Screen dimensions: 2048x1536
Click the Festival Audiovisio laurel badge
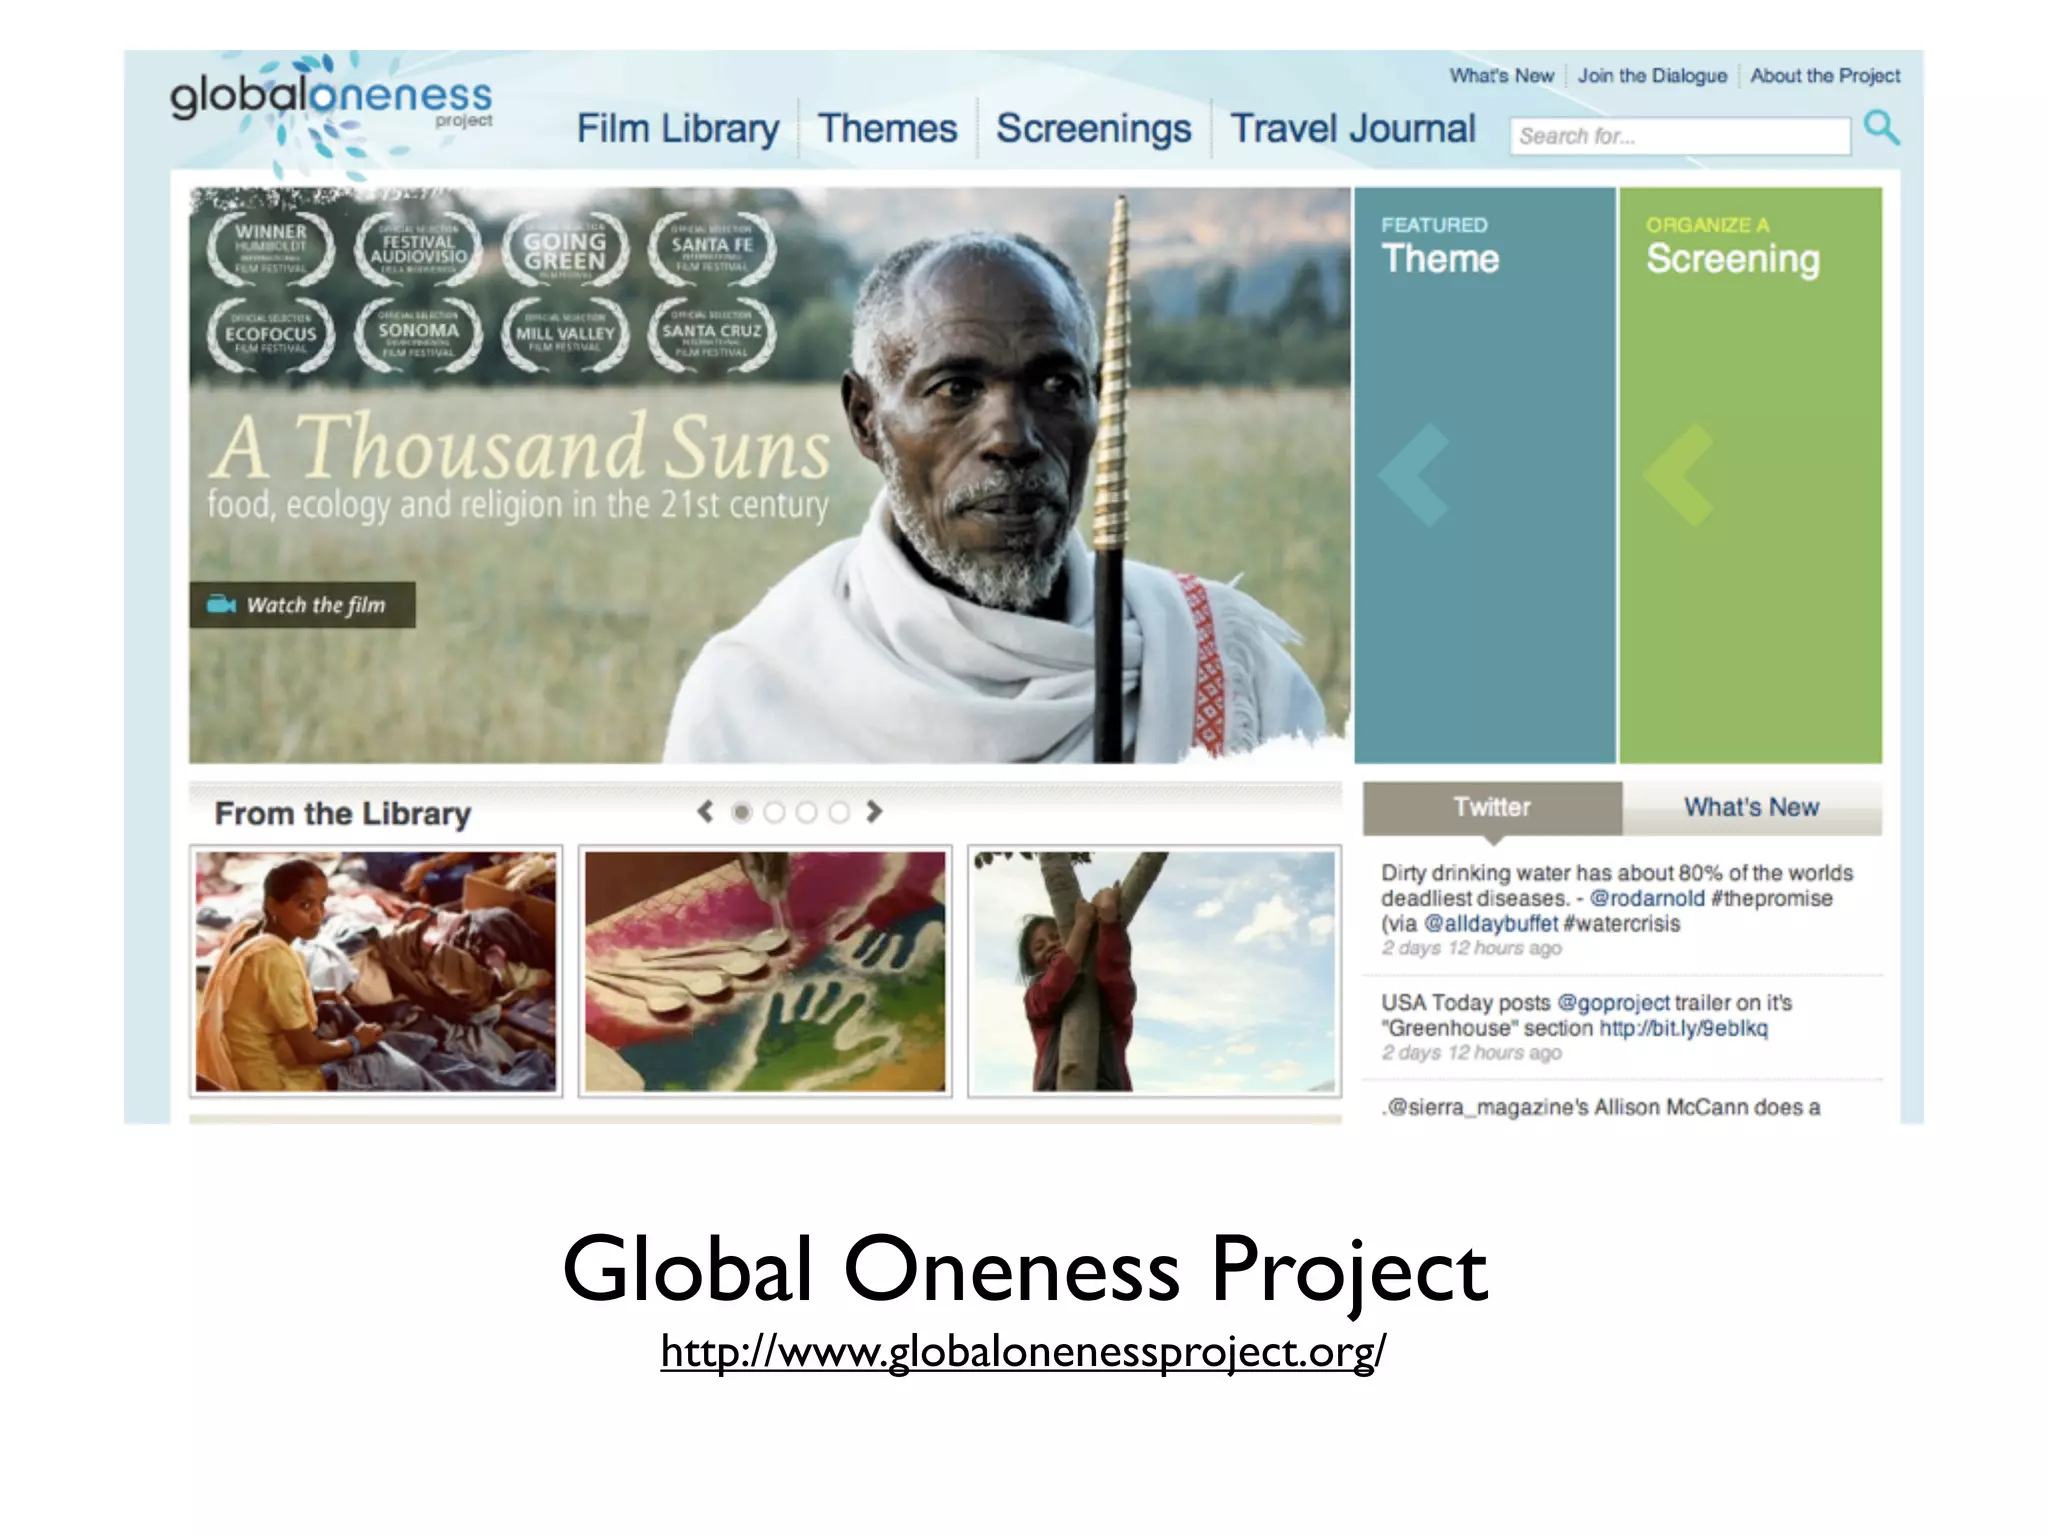pos(418,249)
